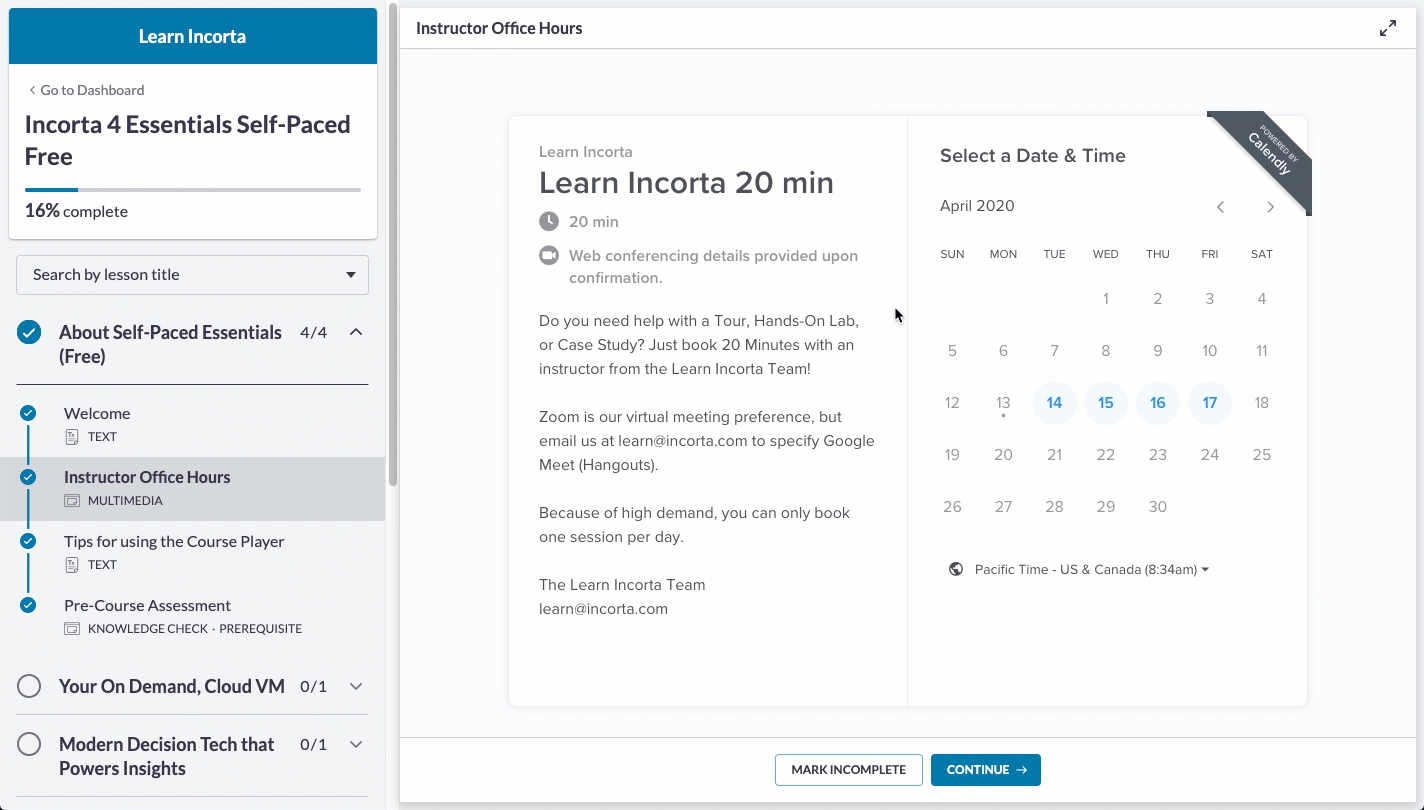Expand the lesson viewer to fullscreen
Image resolution: width=1424 pixels, height=810 pixels.
click(x=1387, y=29)
